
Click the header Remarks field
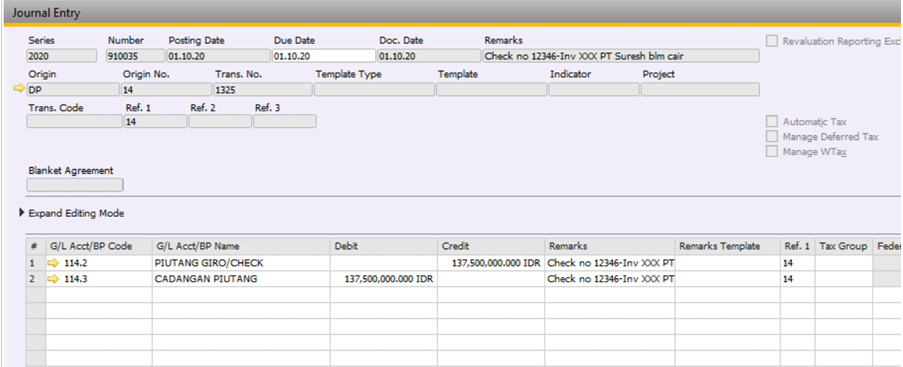tap(621, 56)
